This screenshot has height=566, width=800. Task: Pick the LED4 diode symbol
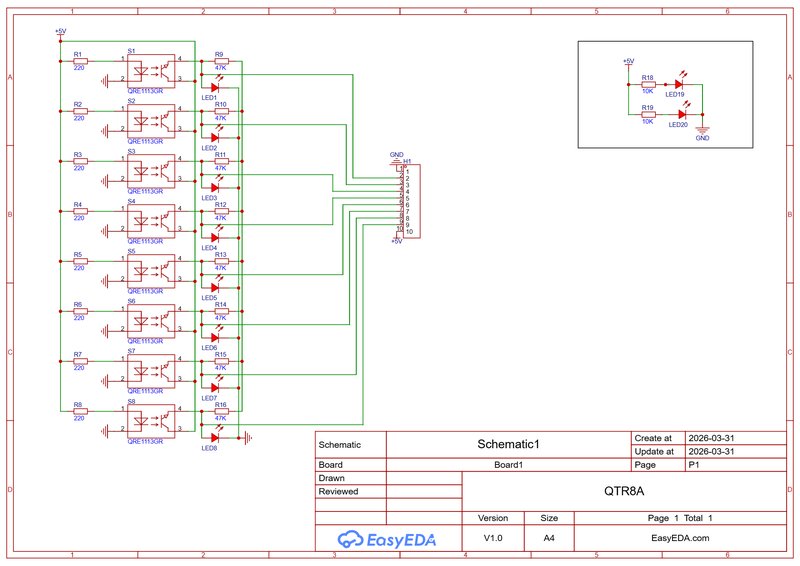(215, 238)
